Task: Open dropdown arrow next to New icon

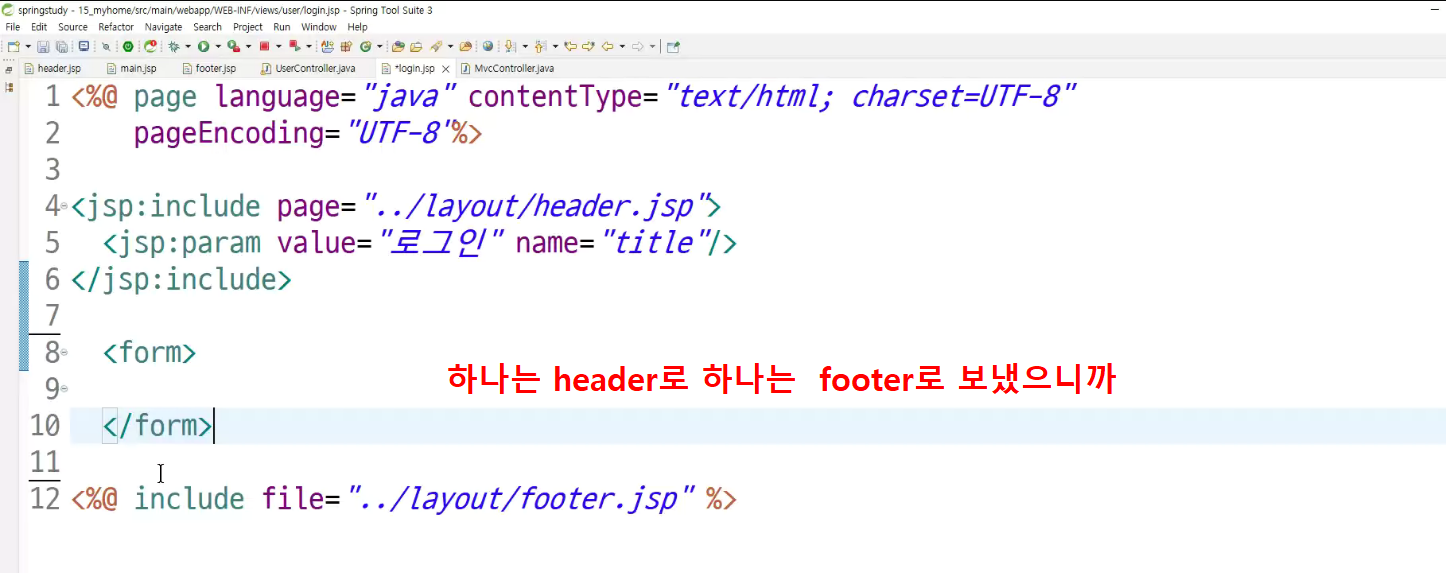Action: click(x=28, y=46)
